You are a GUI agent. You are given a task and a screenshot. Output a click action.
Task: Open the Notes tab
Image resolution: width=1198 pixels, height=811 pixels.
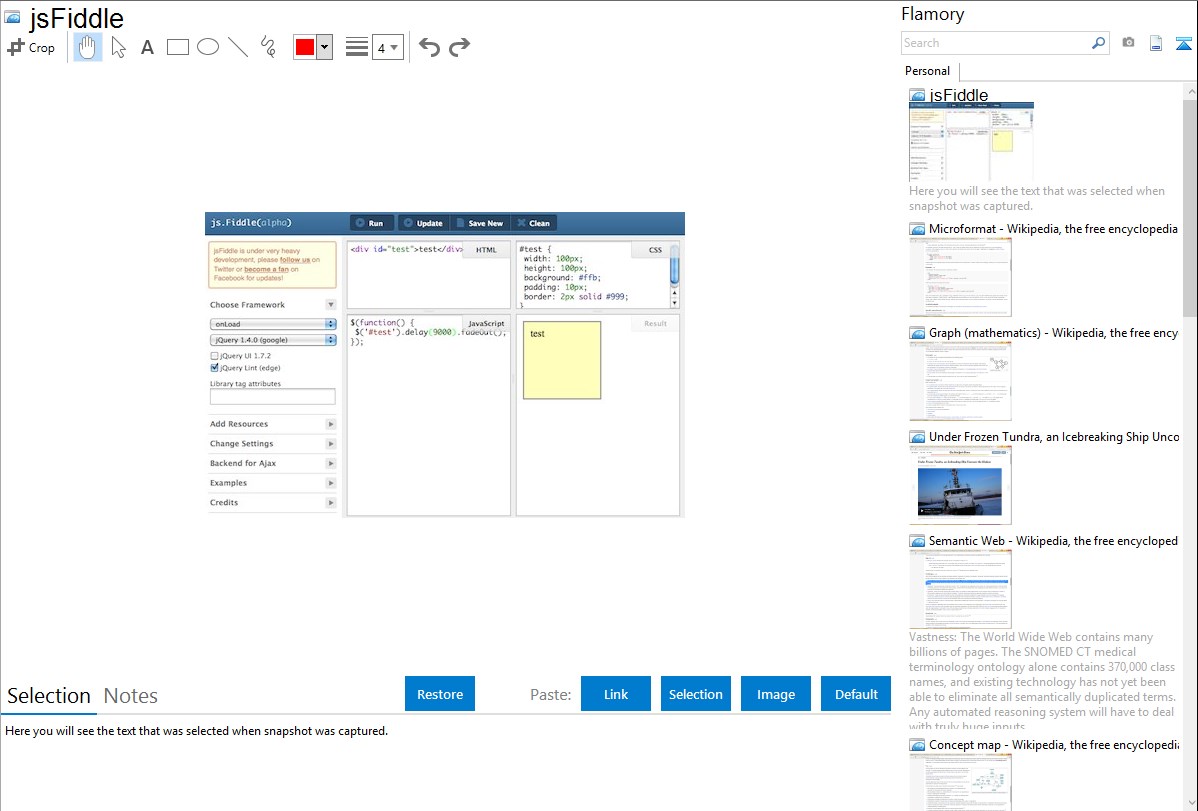(131, 696)
